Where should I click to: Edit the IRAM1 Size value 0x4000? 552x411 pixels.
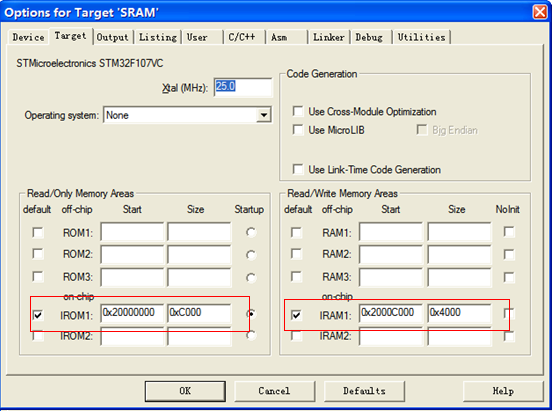459,313
